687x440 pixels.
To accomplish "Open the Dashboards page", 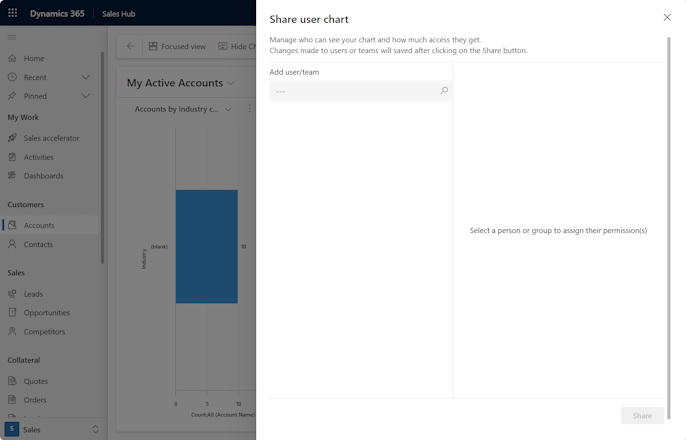I will tap(43, 176).
